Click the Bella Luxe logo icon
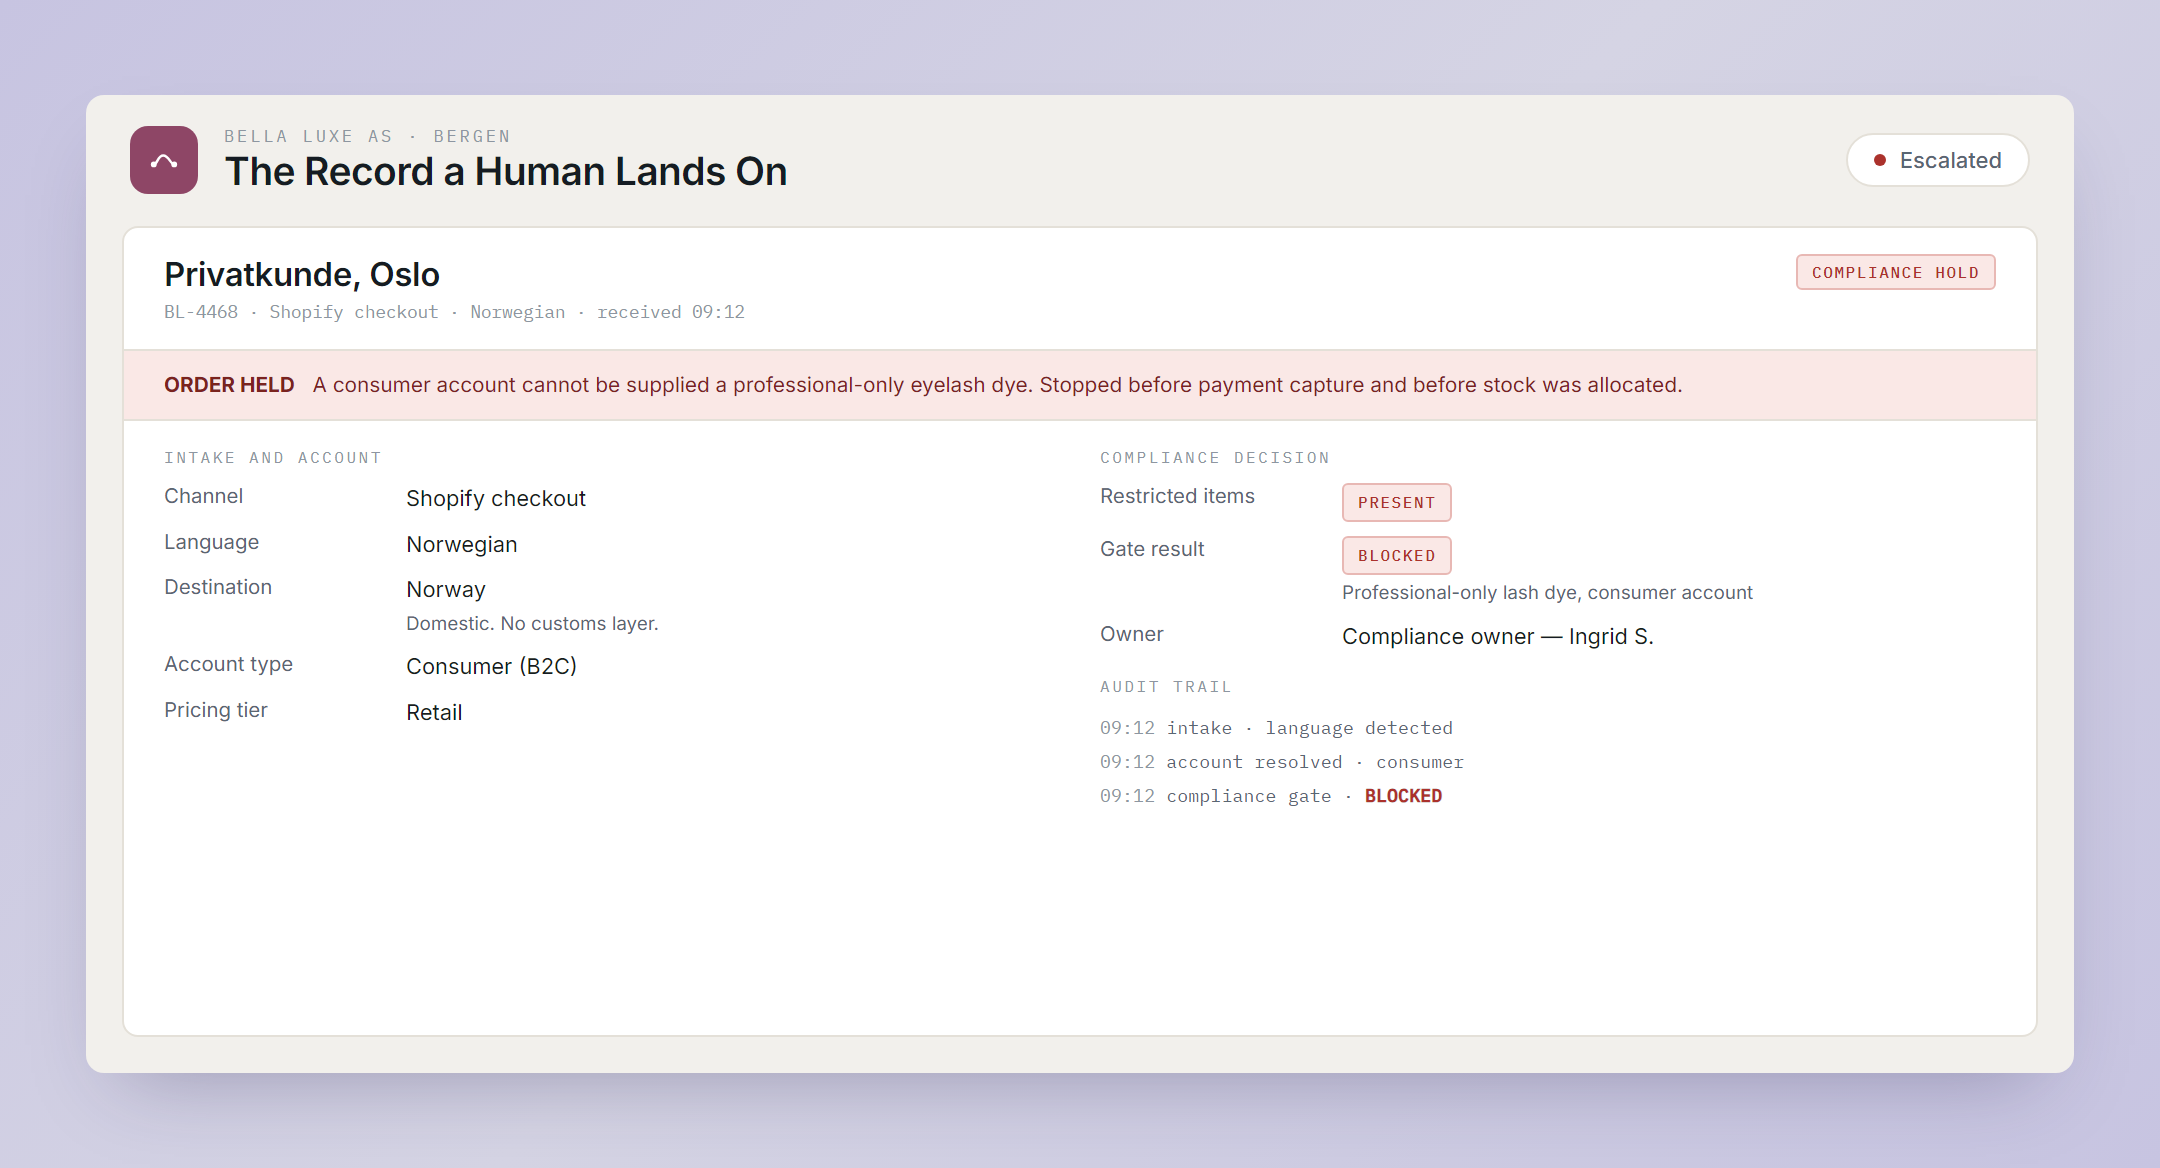2160x1168 pixels. tap(164, 160)
